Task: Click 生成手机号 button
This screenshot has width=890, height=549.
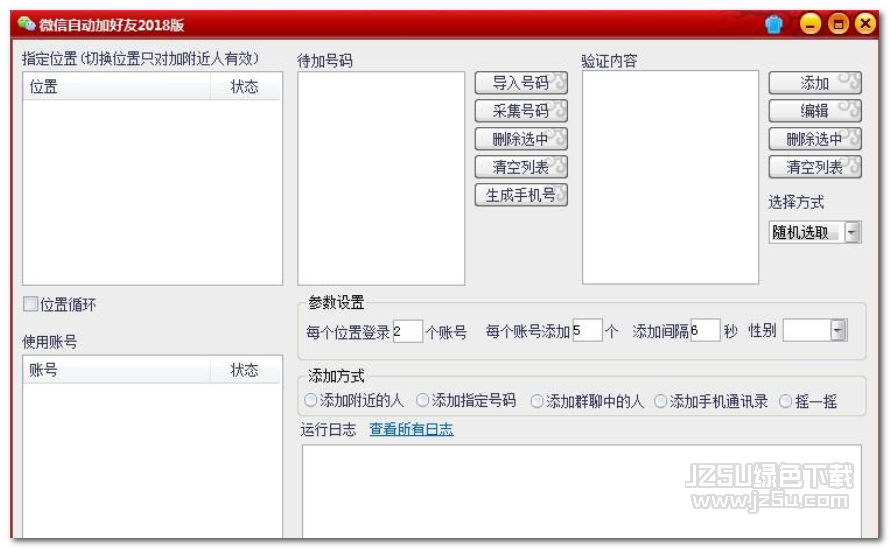Action: coord(520,195)
